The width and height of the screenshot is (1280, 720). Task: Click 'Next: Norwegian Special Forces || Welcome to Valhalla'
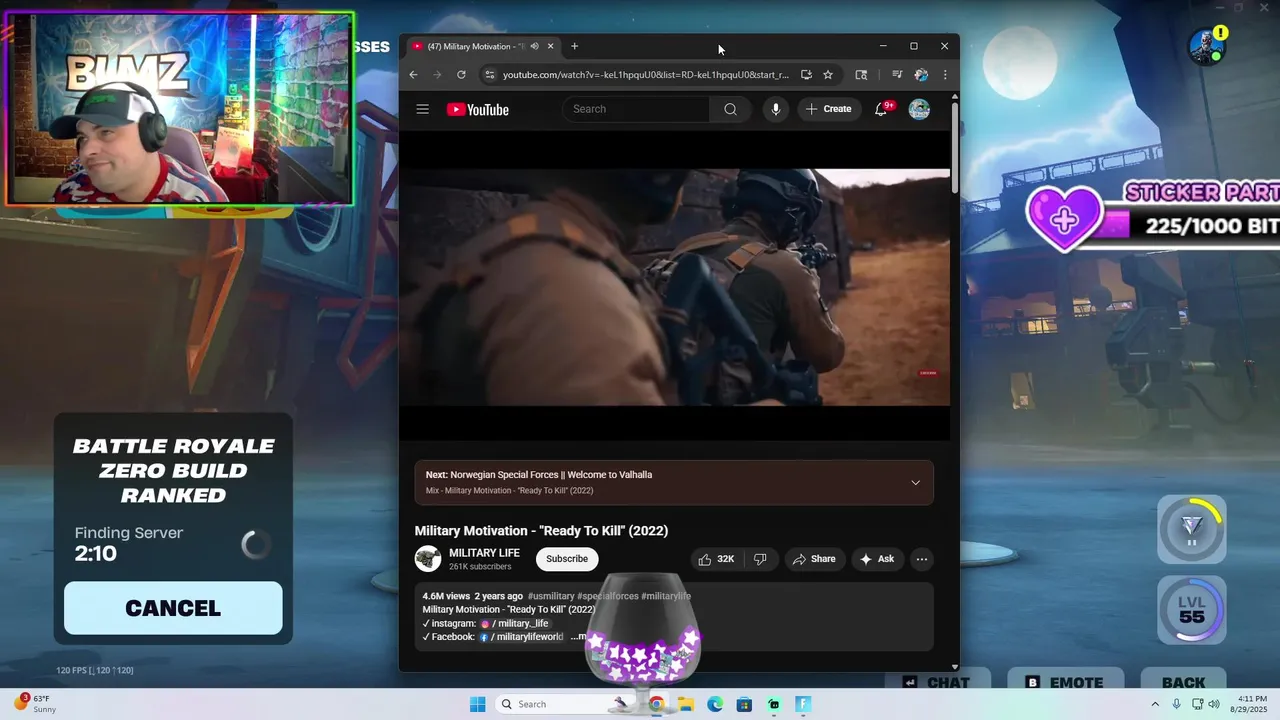point(539,475)
